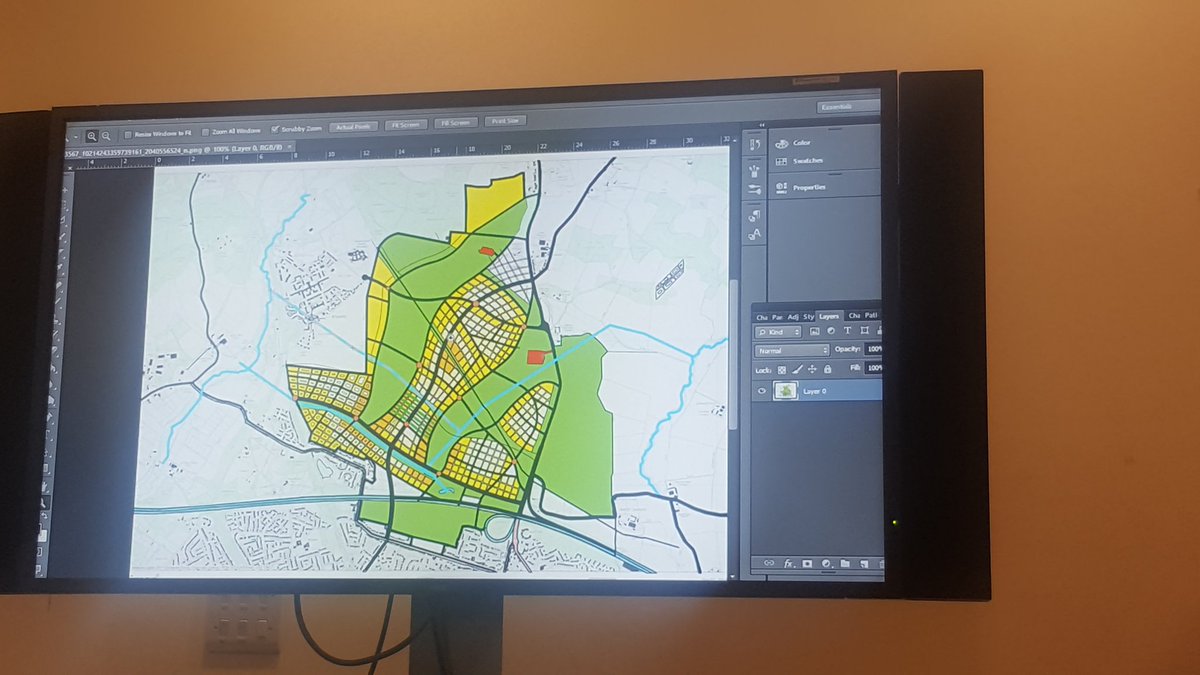The image size is (1200, 675).
Task: Click the tool preset picker arrow in options bar
Action: pyautogui.click(x=76, y=137)
